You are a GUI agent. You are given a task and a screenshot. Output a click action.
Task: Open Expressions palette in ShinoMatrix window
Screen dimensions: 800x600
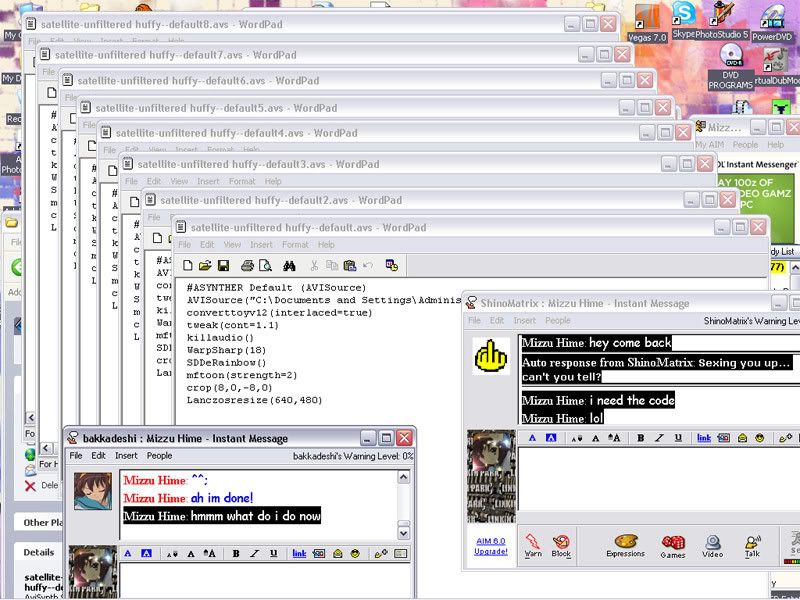tap(626, 546)
